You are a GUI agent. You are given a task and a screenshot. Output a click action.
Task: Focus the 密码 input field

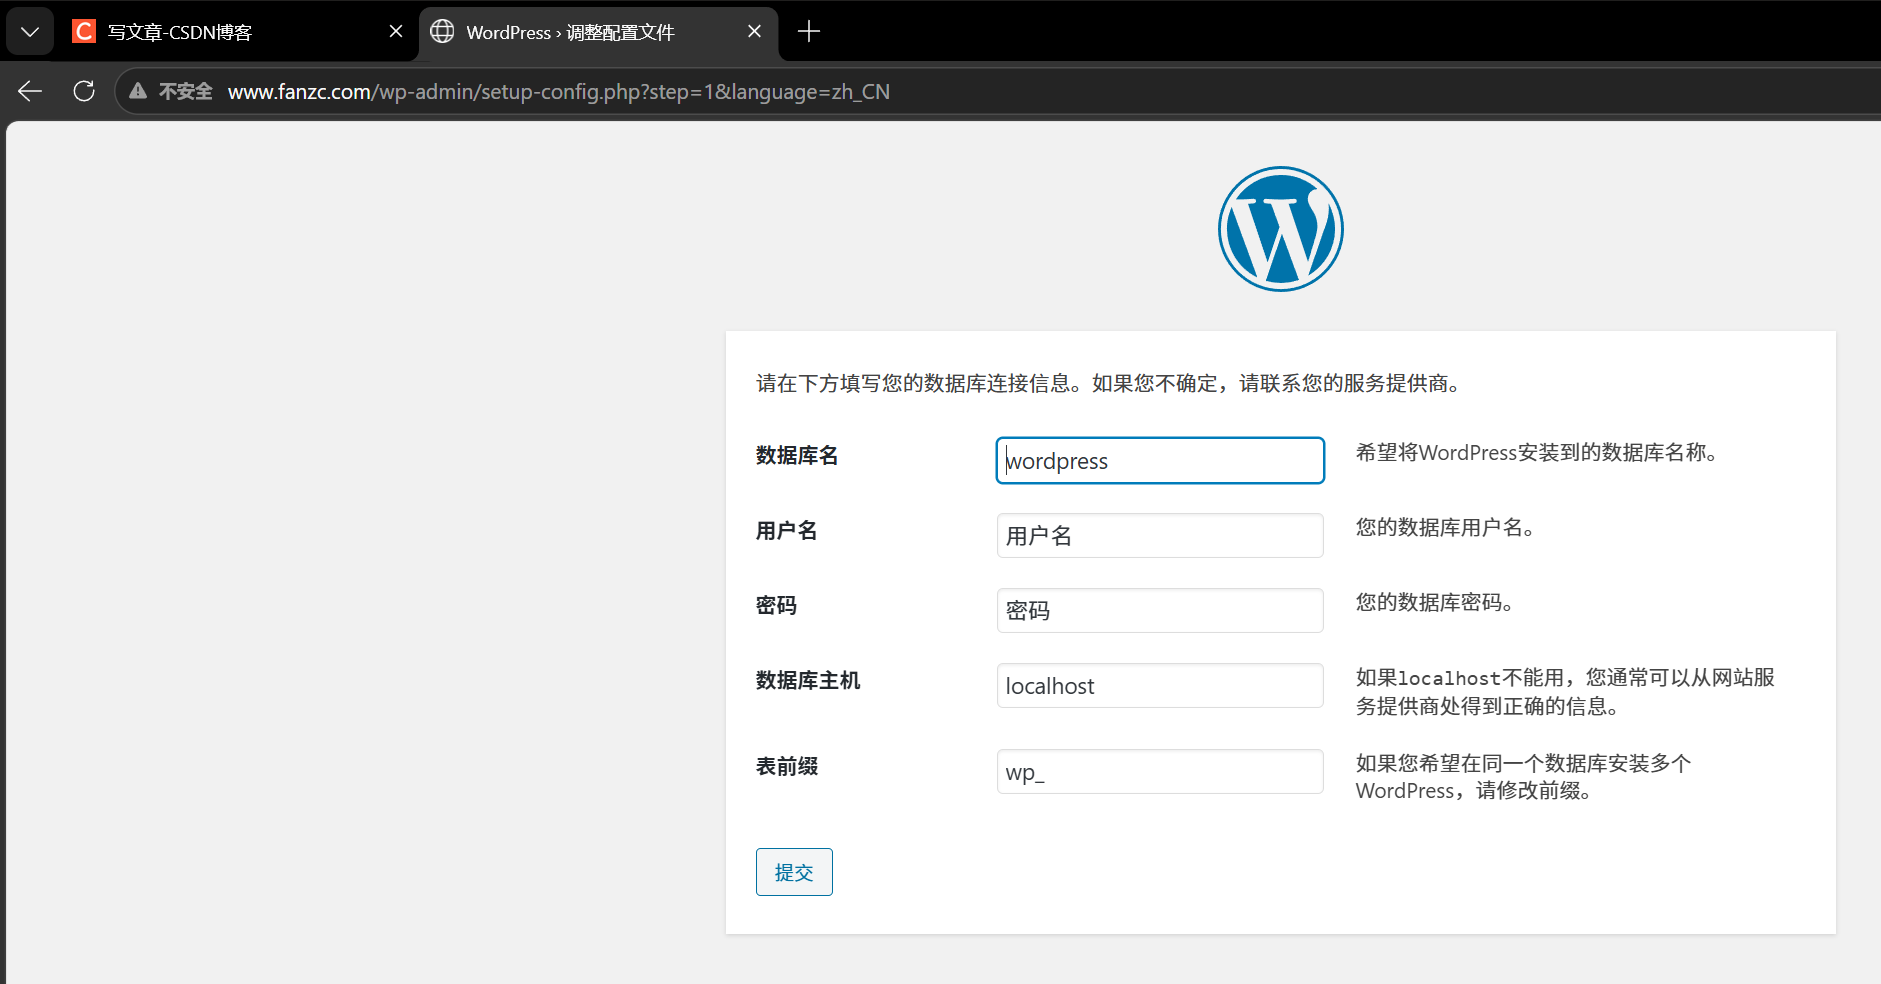point(1160,611)
